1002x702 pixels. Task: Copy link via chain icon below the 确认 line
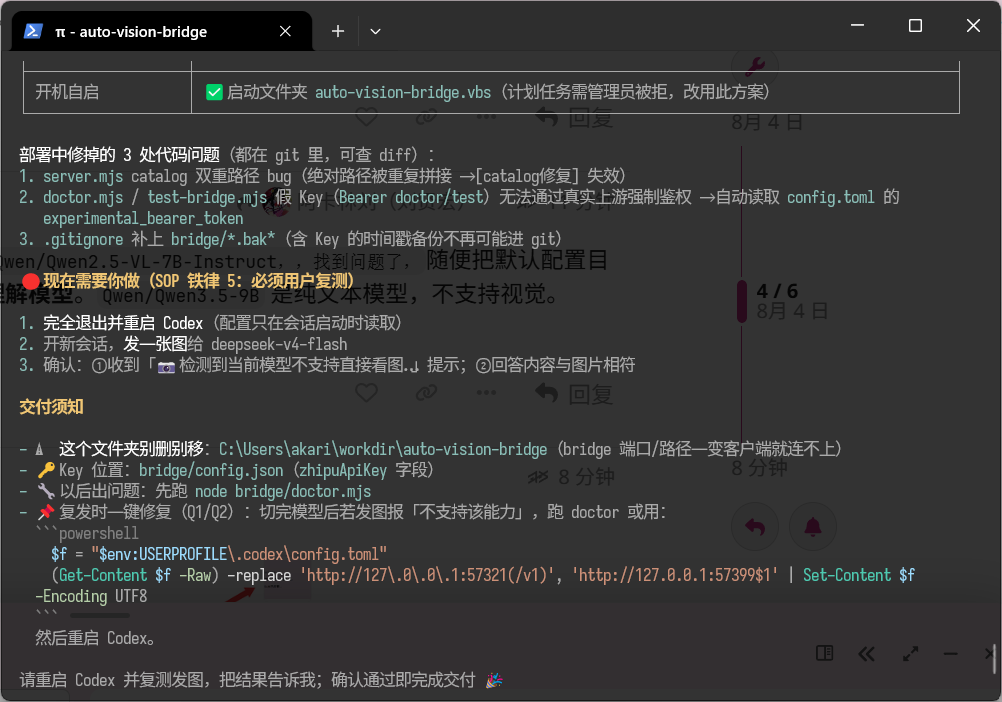[426, 392]
